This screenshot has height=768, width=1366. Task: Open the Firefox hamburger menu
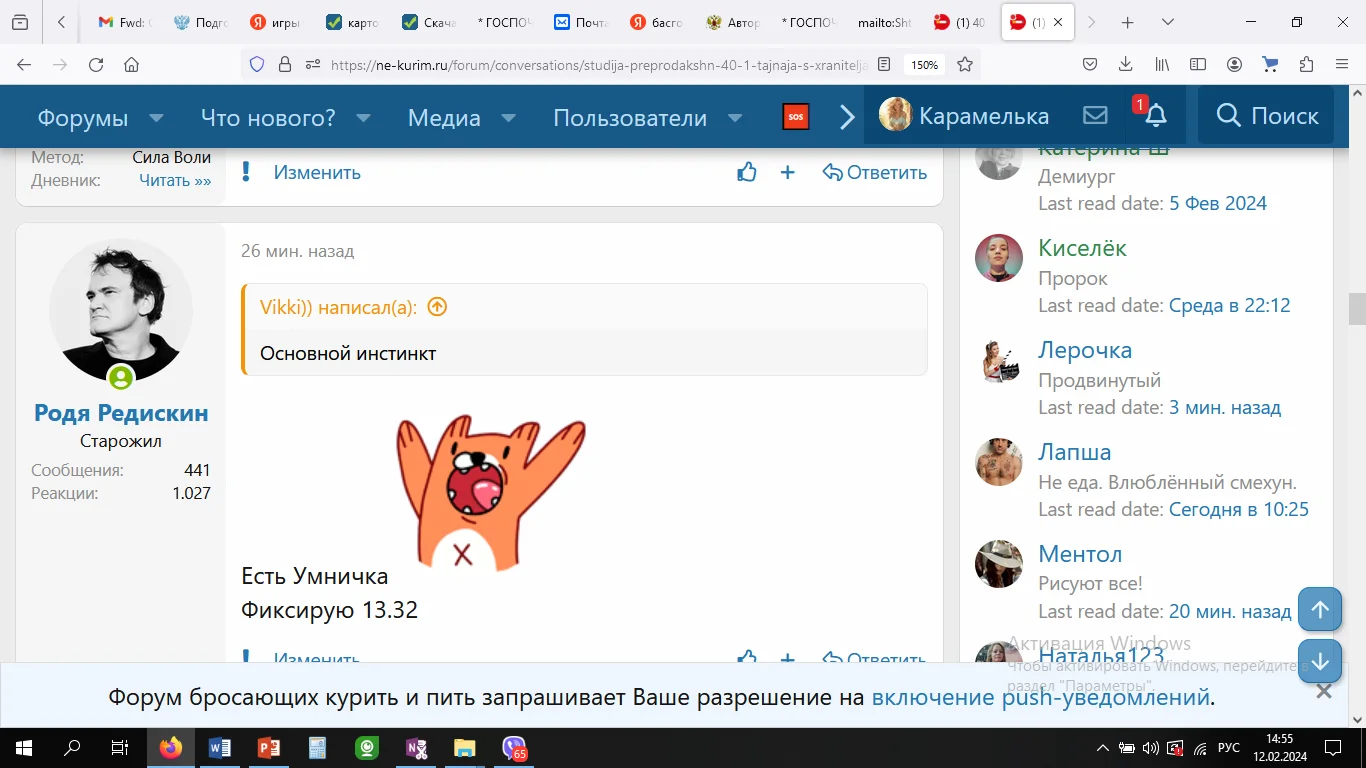click(1342, 63)
